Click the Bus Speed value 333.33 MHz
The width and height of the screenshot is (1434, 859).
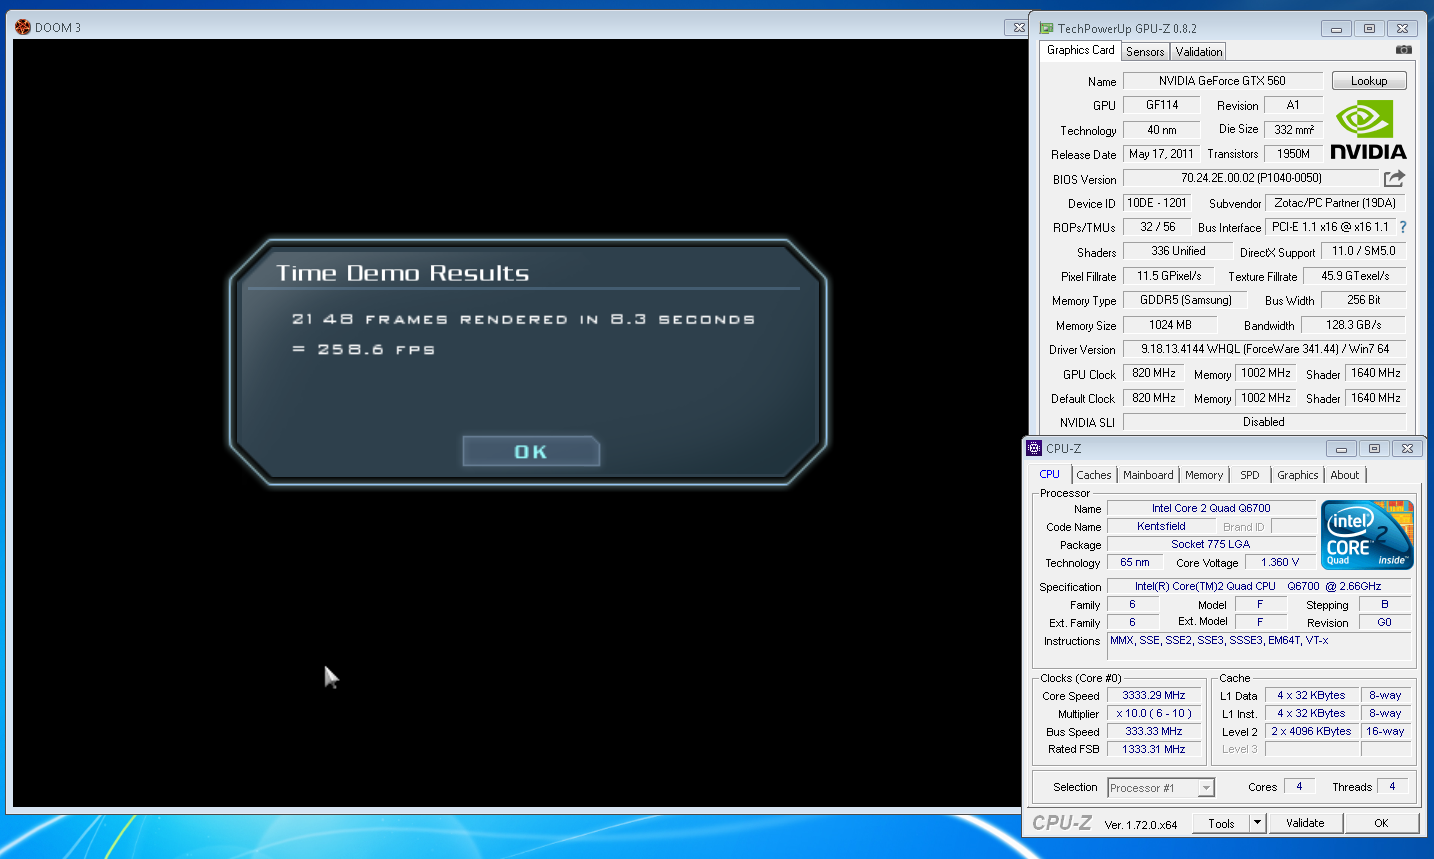[1153, 731]
